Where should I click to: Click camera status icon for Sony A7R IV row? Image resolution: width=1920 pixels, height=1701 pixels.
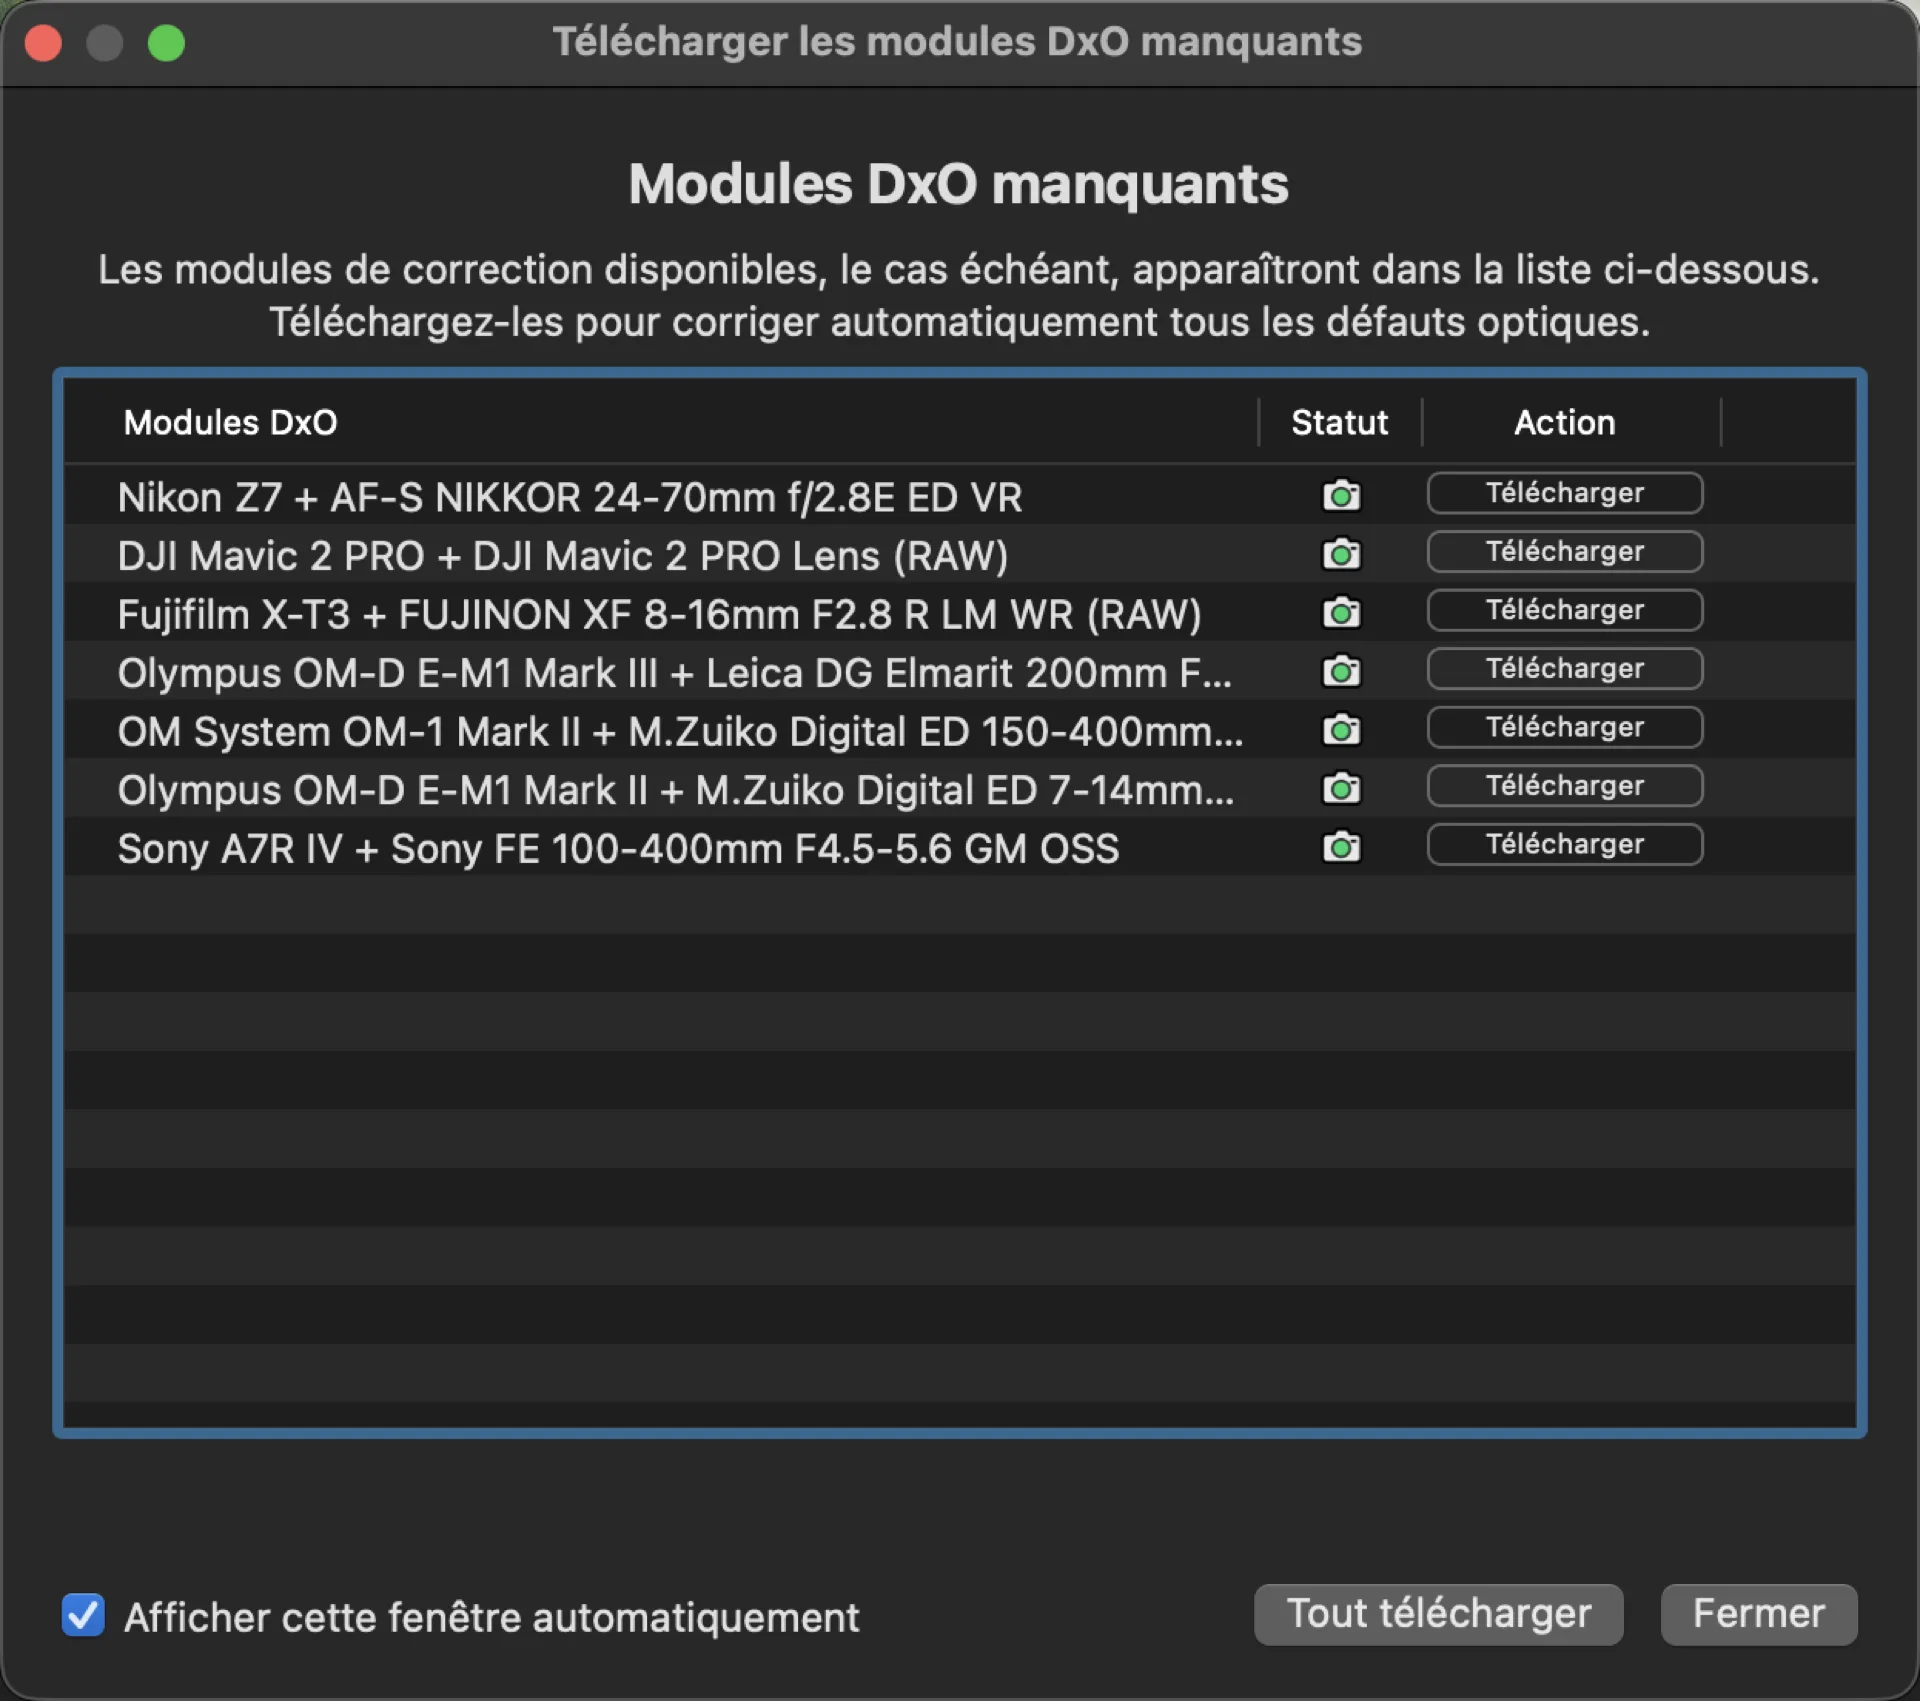coord(1341,847)
